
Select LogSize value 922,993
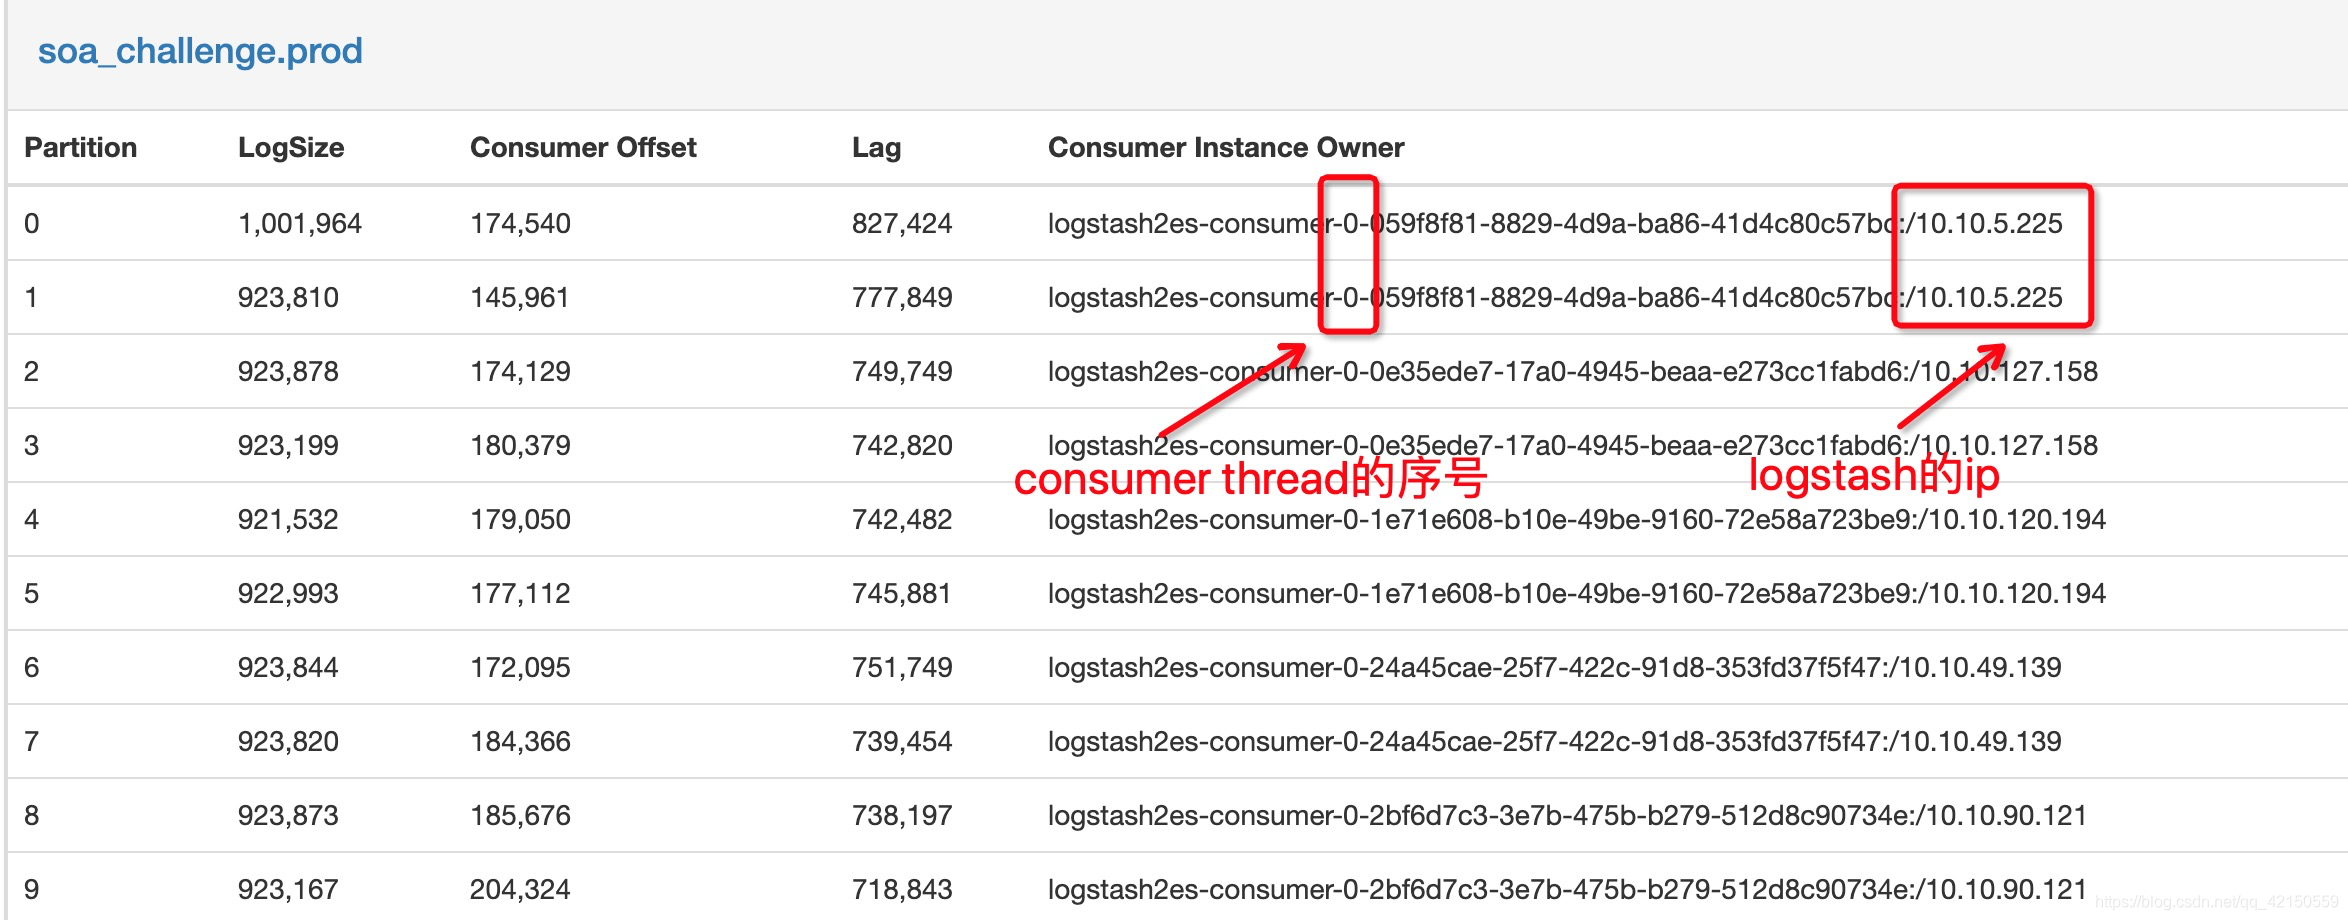(288, 593)
